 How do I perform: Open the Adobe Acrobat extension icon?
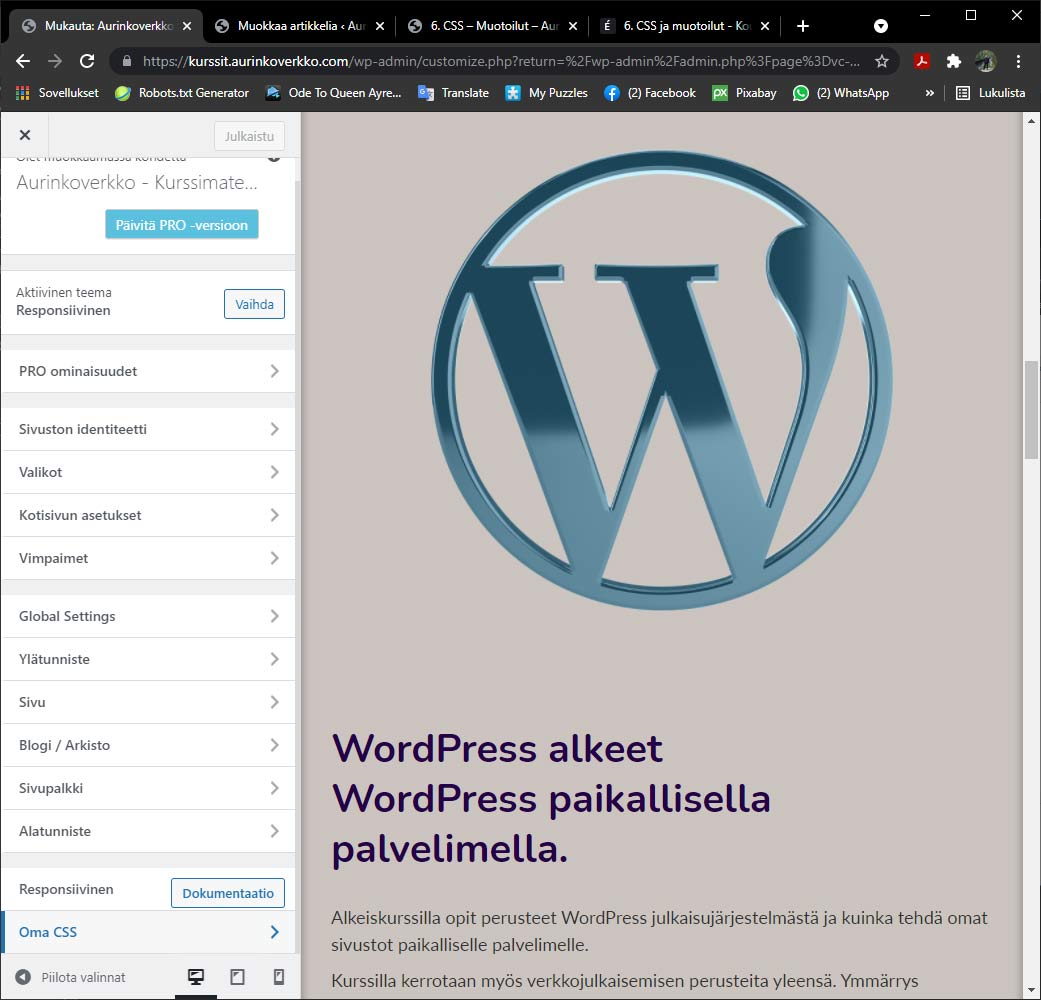coord(921,61)
